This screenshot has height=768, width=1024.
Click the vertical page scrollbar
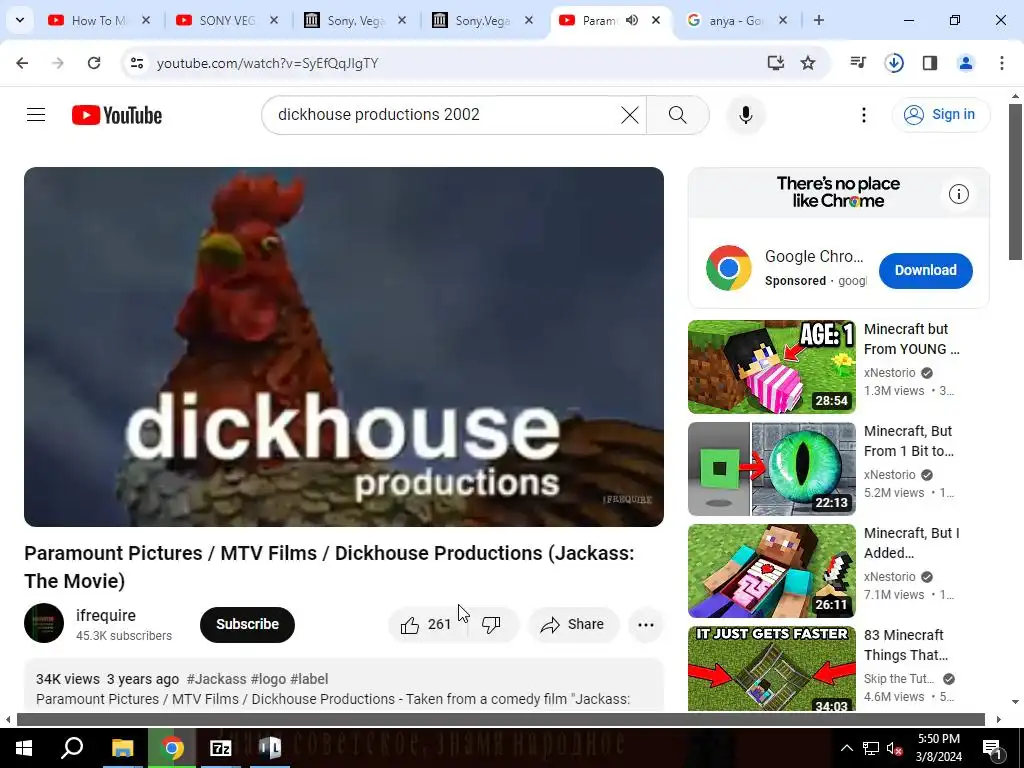point(1016,182)
